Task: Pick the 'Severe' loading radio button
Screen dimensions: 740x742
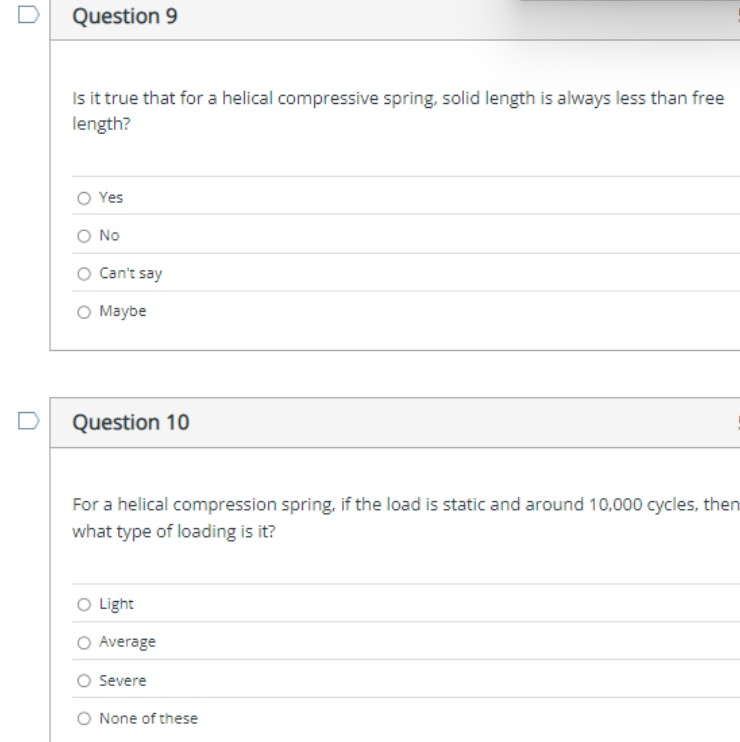Action: click(x=83, y=680)
